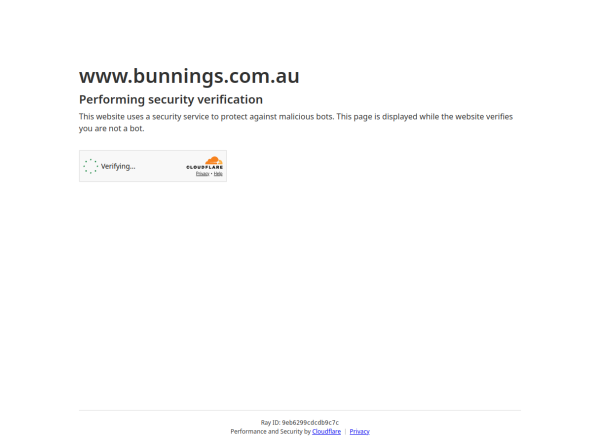Click the www.bunnings.com.au heading
This screenshot has height=444, width=600.
click(x=189, y=76)
